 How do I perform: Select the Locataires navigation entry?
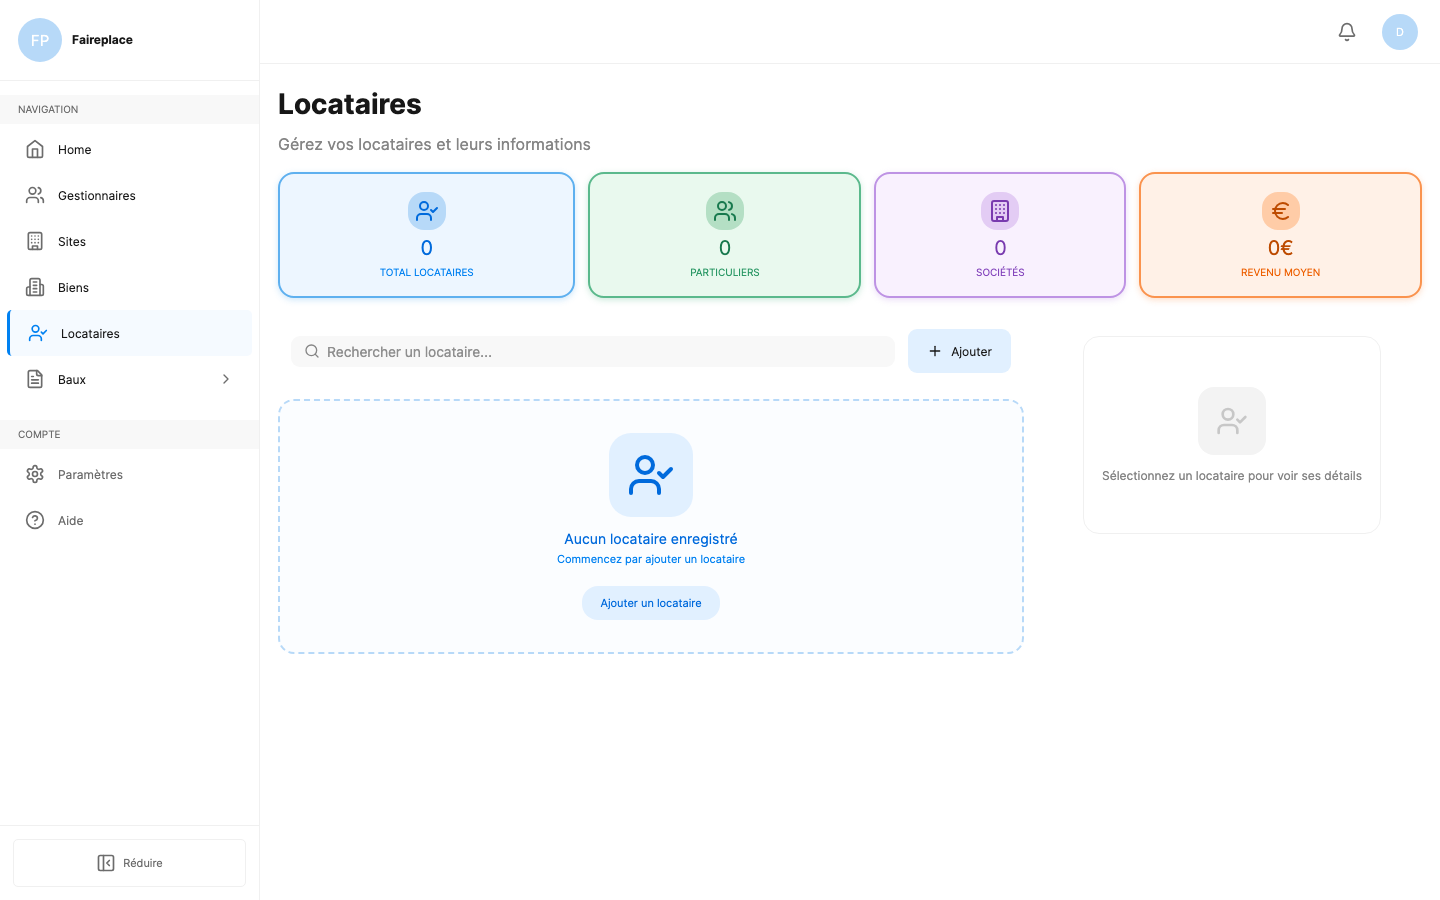[89, 333]
